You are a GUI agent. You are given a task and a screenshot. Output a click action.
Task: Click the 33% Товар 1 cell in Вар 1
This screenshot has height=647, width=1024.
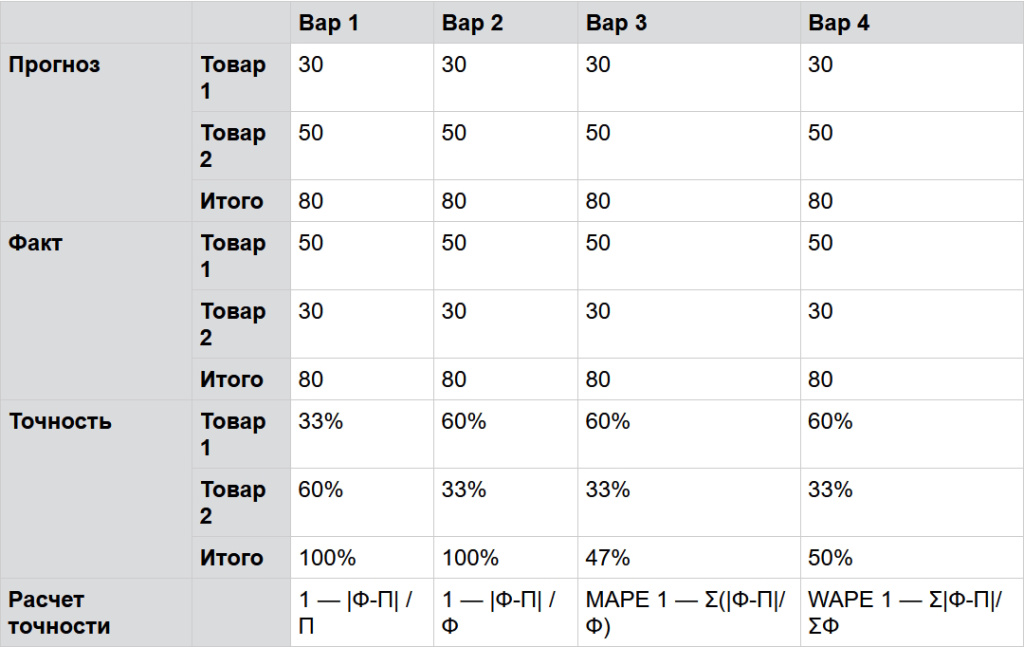click(320, 422)
